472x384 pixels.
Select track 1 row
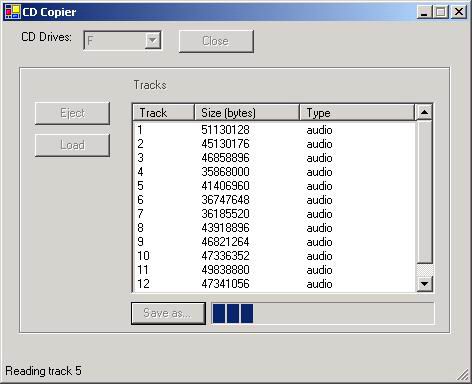[274, 130]
